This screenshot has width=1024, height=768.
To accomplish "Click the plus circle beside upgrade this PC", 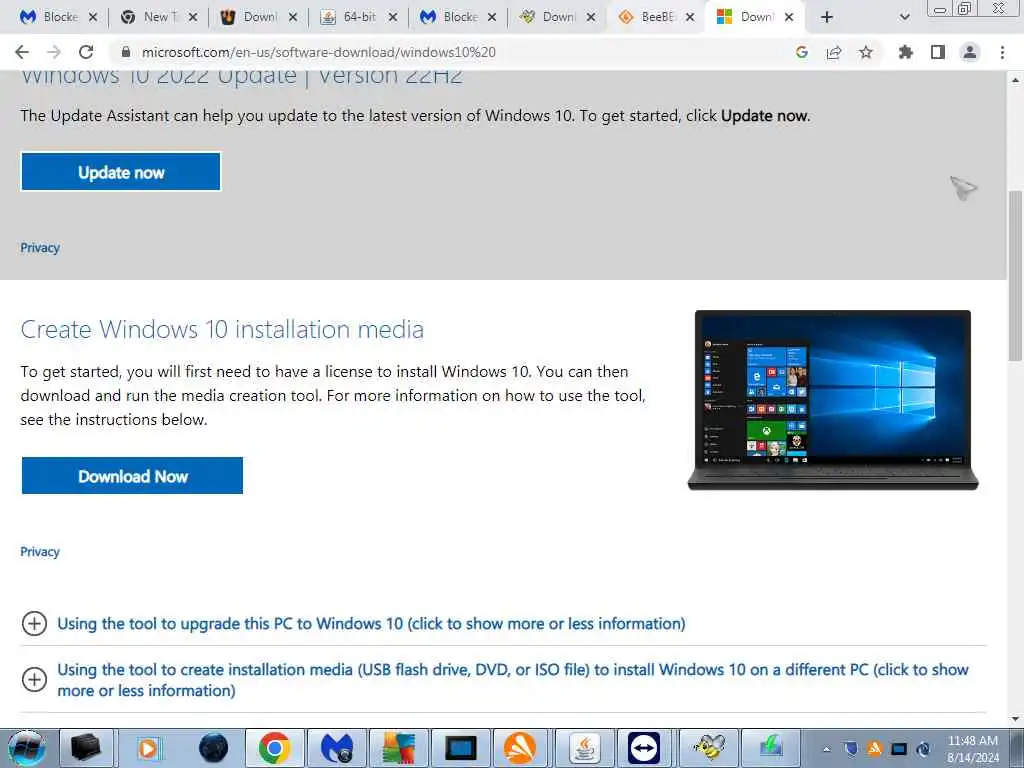I will tap(34, 624).
